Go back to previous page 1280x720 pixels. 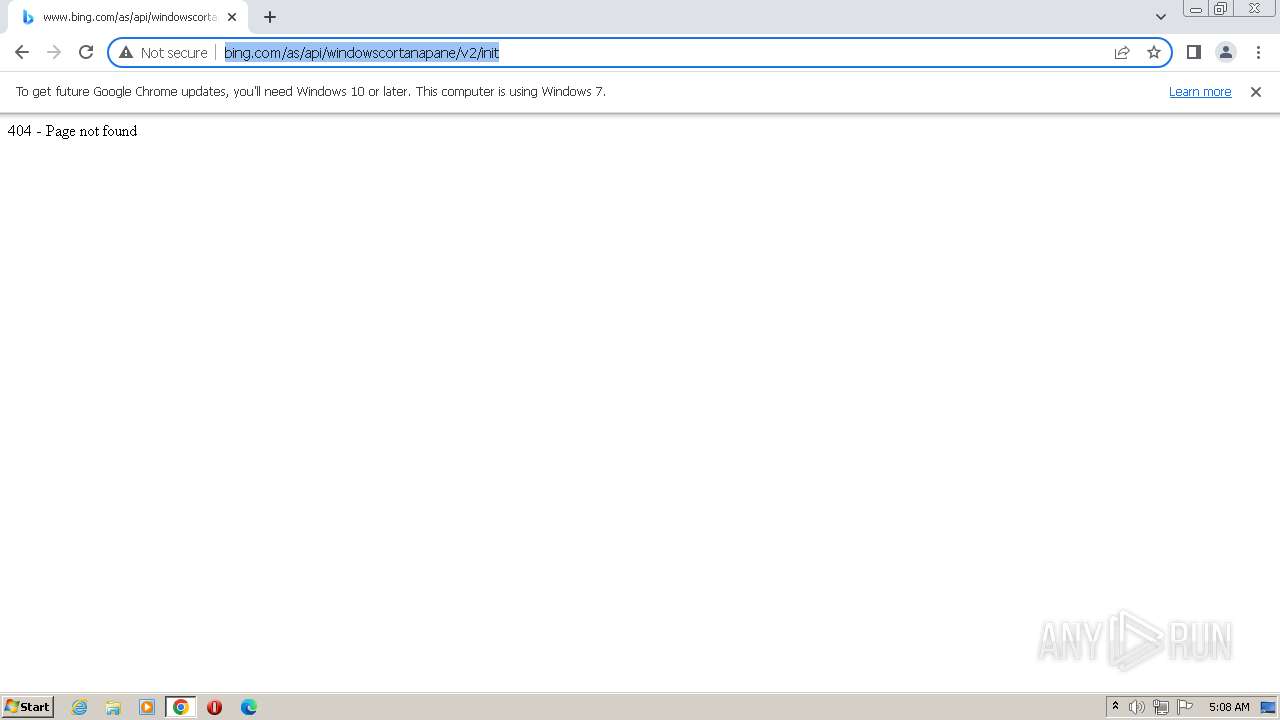(x=22, y=52)
